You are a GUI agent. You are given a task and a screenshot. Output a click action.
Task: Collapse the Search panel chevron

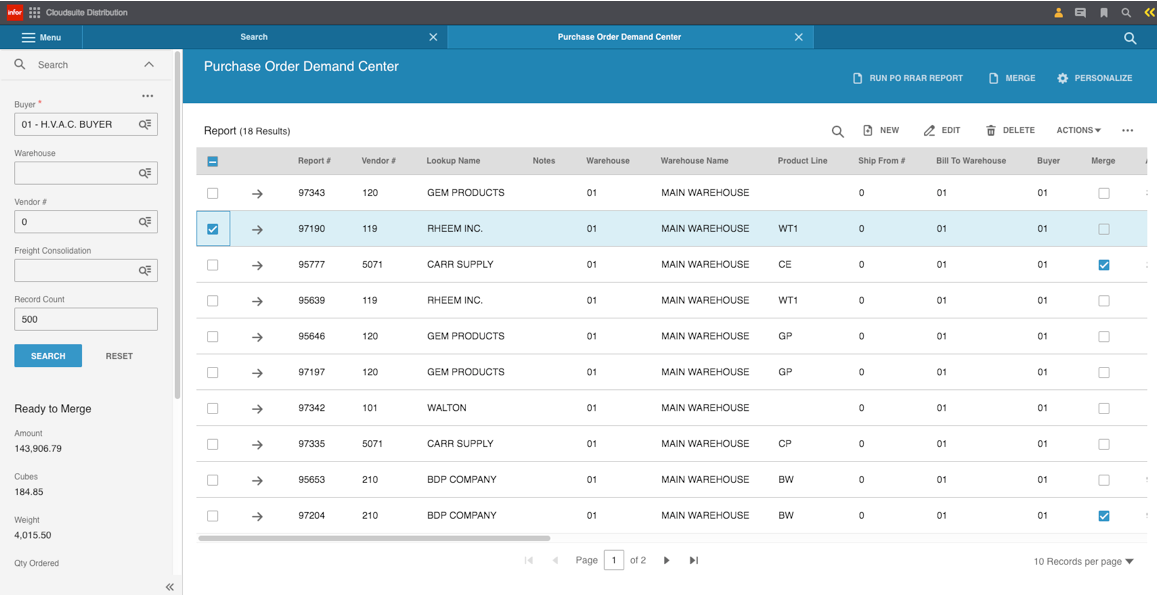click(x=149, y=65)
